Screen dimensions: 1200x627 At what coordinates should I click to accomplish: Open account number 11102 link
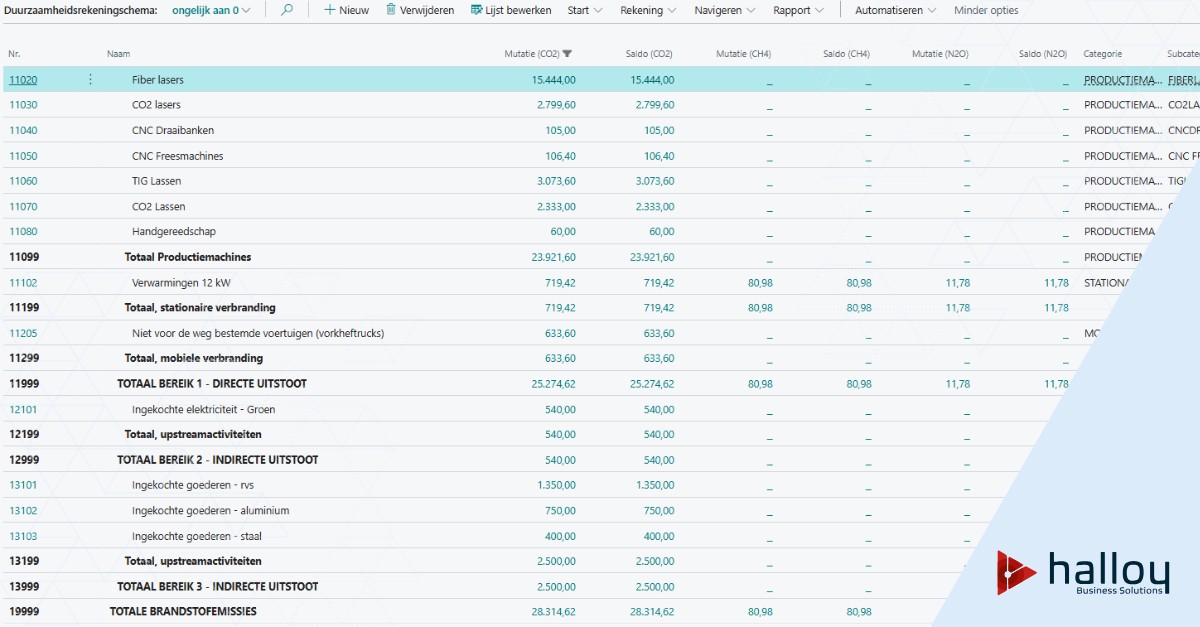[x=23, y=283]
